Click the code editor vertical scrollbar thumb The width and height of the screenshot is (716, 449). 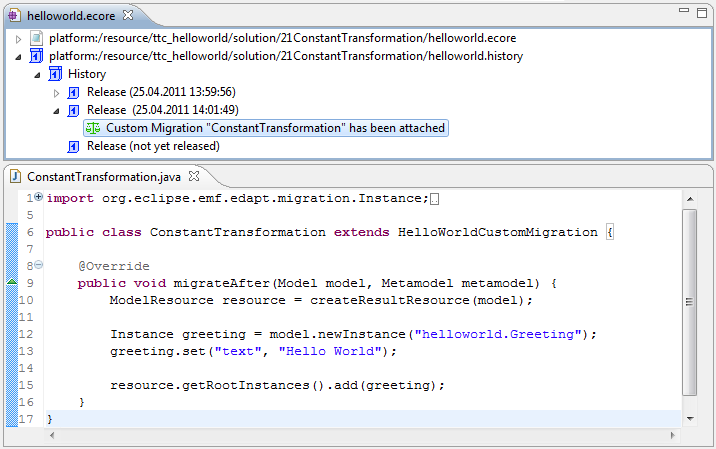pos(690,302)
